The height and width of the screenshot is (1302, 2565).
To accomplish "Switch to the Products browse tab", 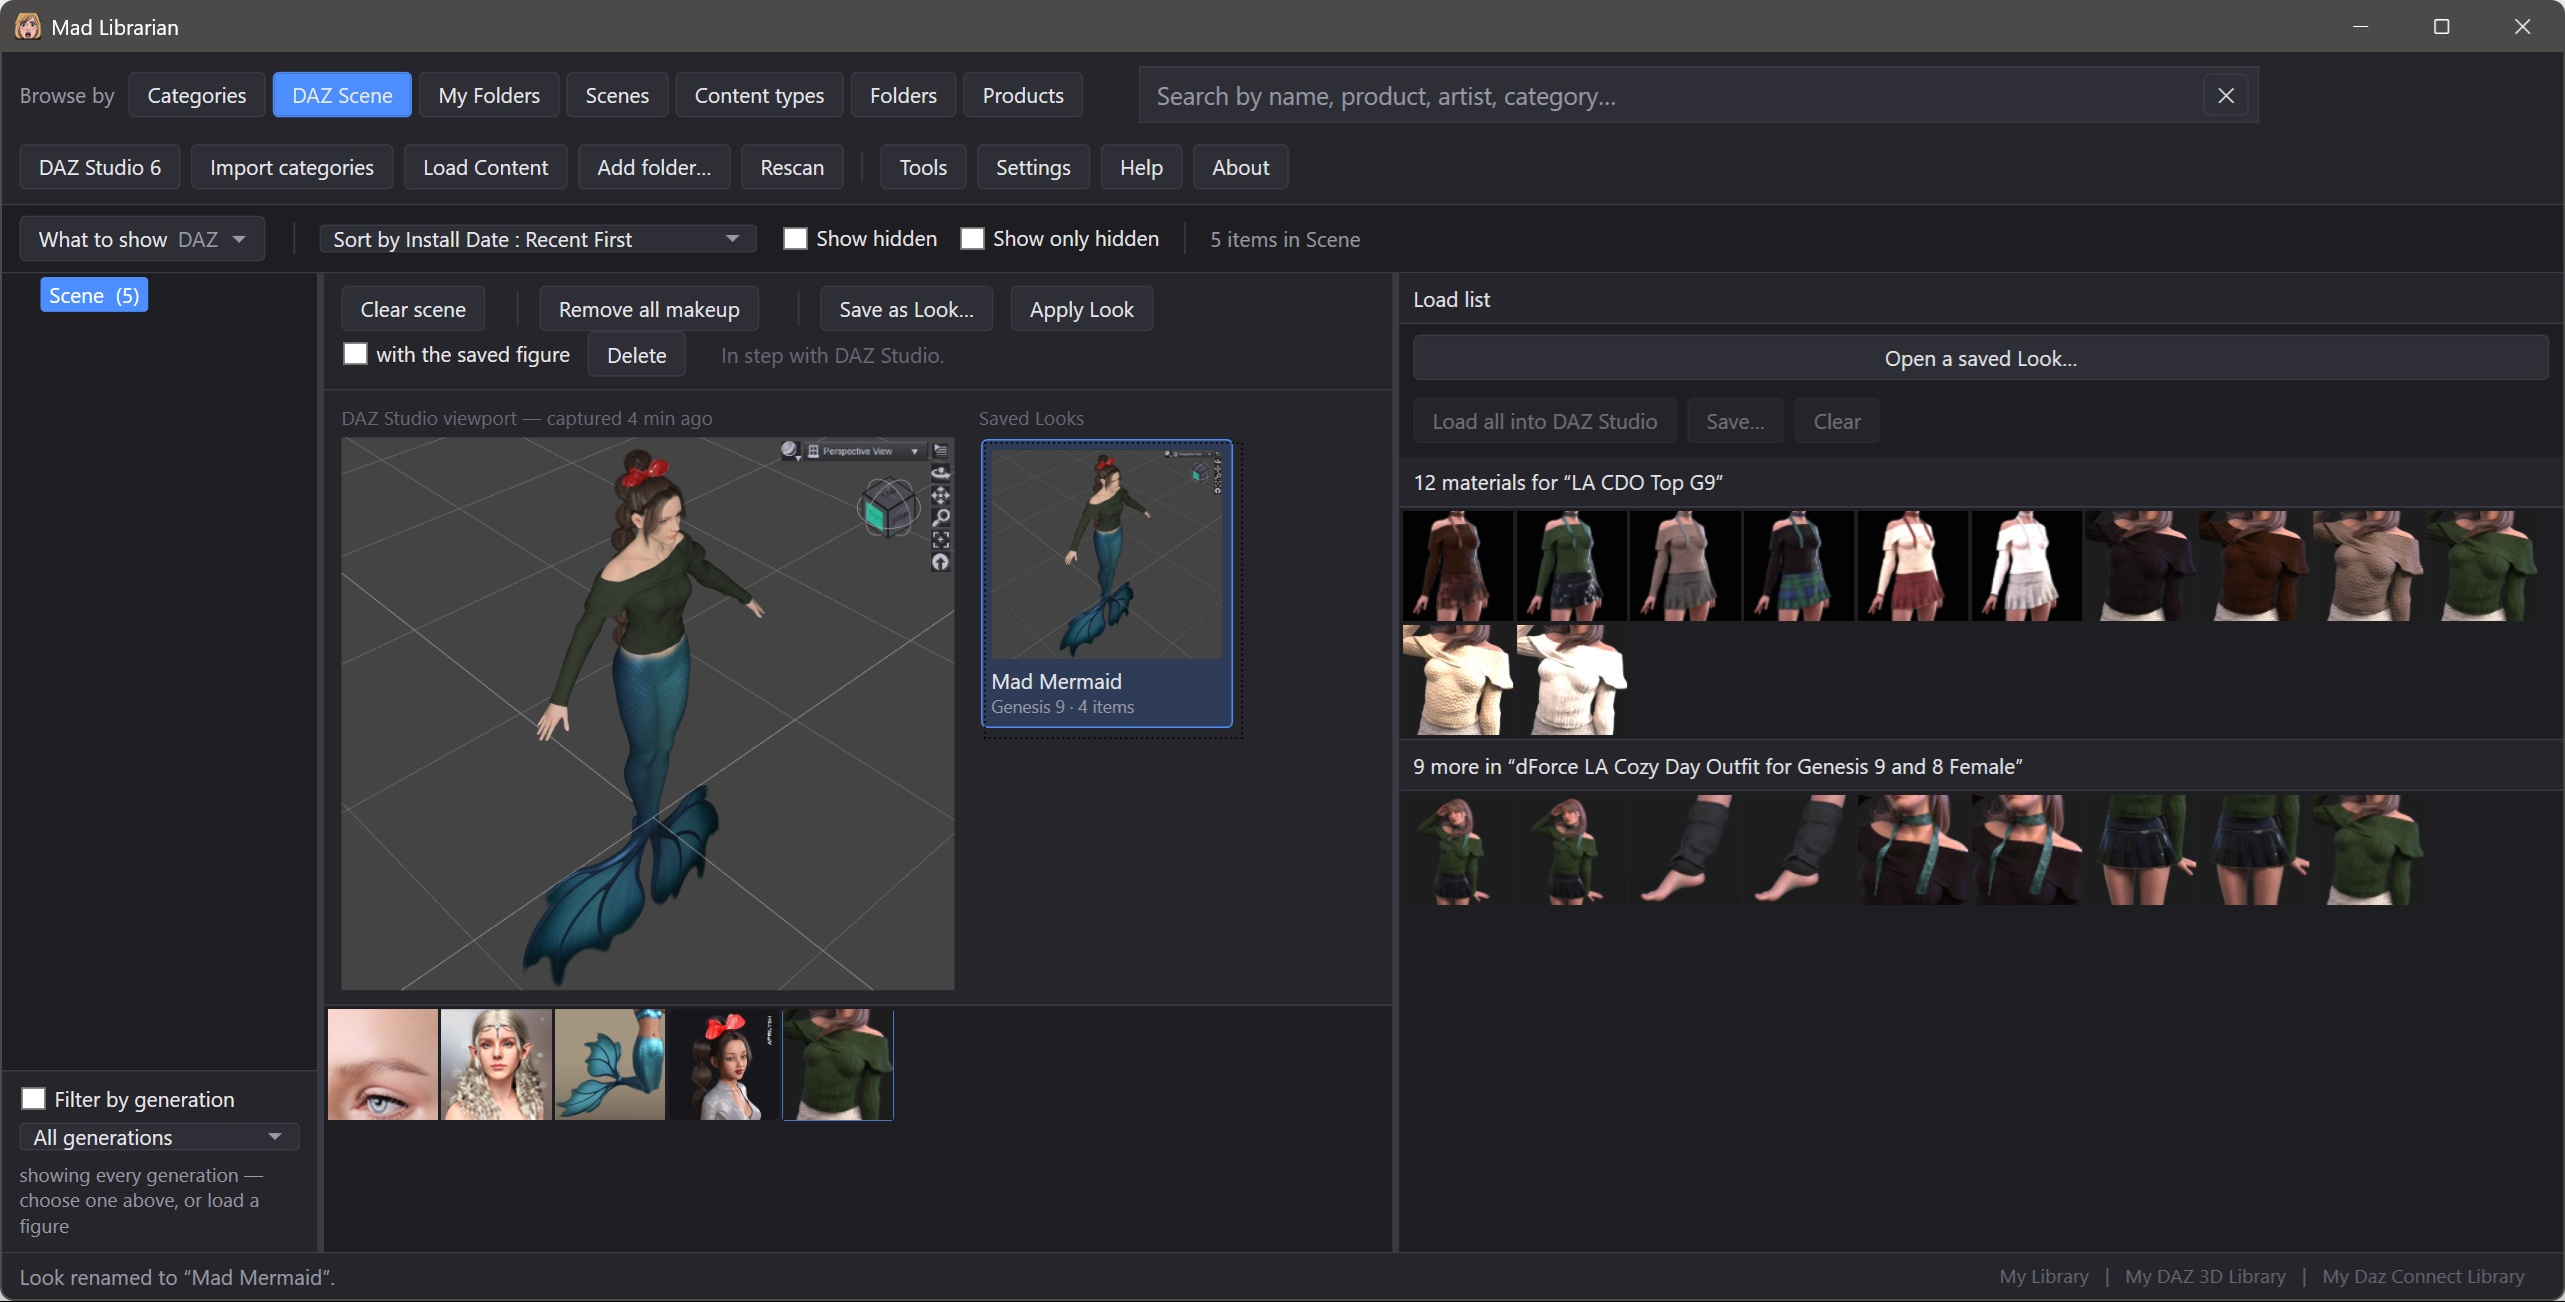I will point(1023,95).
